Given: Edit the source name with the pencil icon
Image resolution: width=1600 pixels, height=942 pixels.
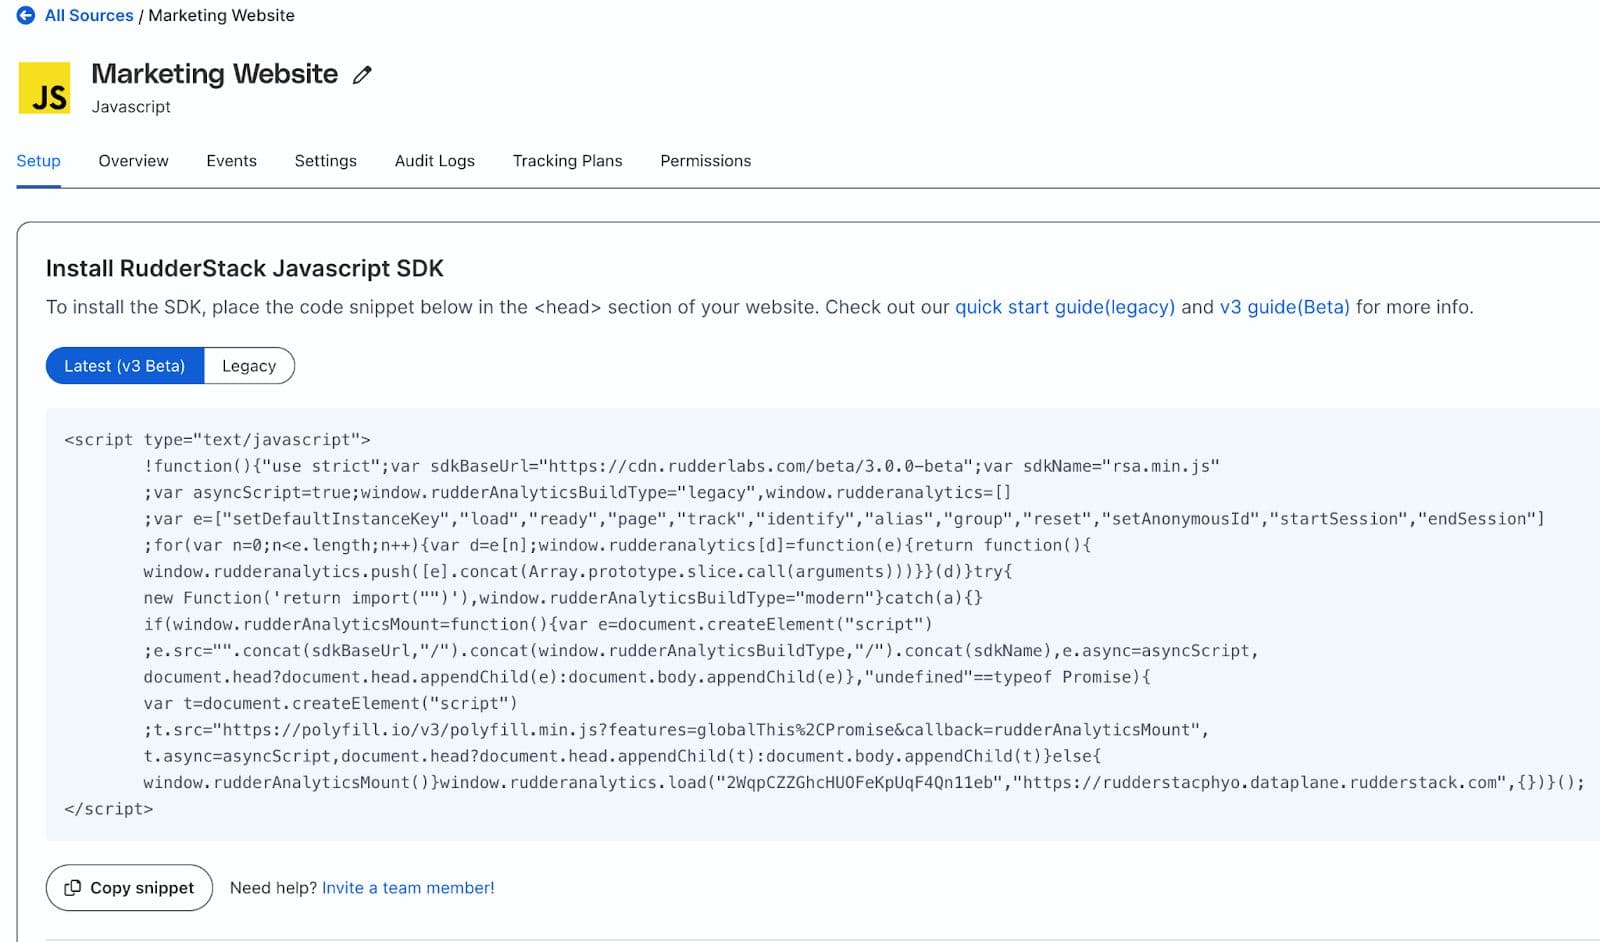Looking at the screenshot, I should click(x=362, y=75).
